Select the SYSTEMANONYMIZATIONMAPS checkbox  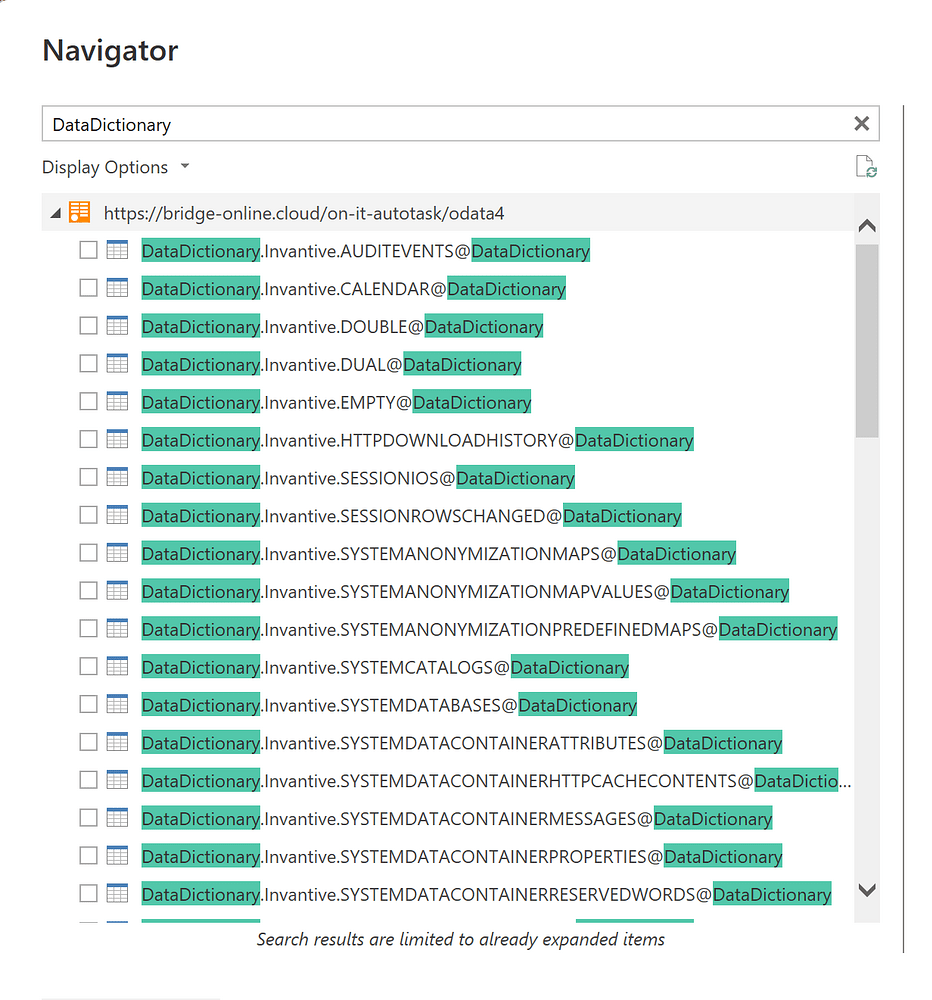(x=87, y=553)
